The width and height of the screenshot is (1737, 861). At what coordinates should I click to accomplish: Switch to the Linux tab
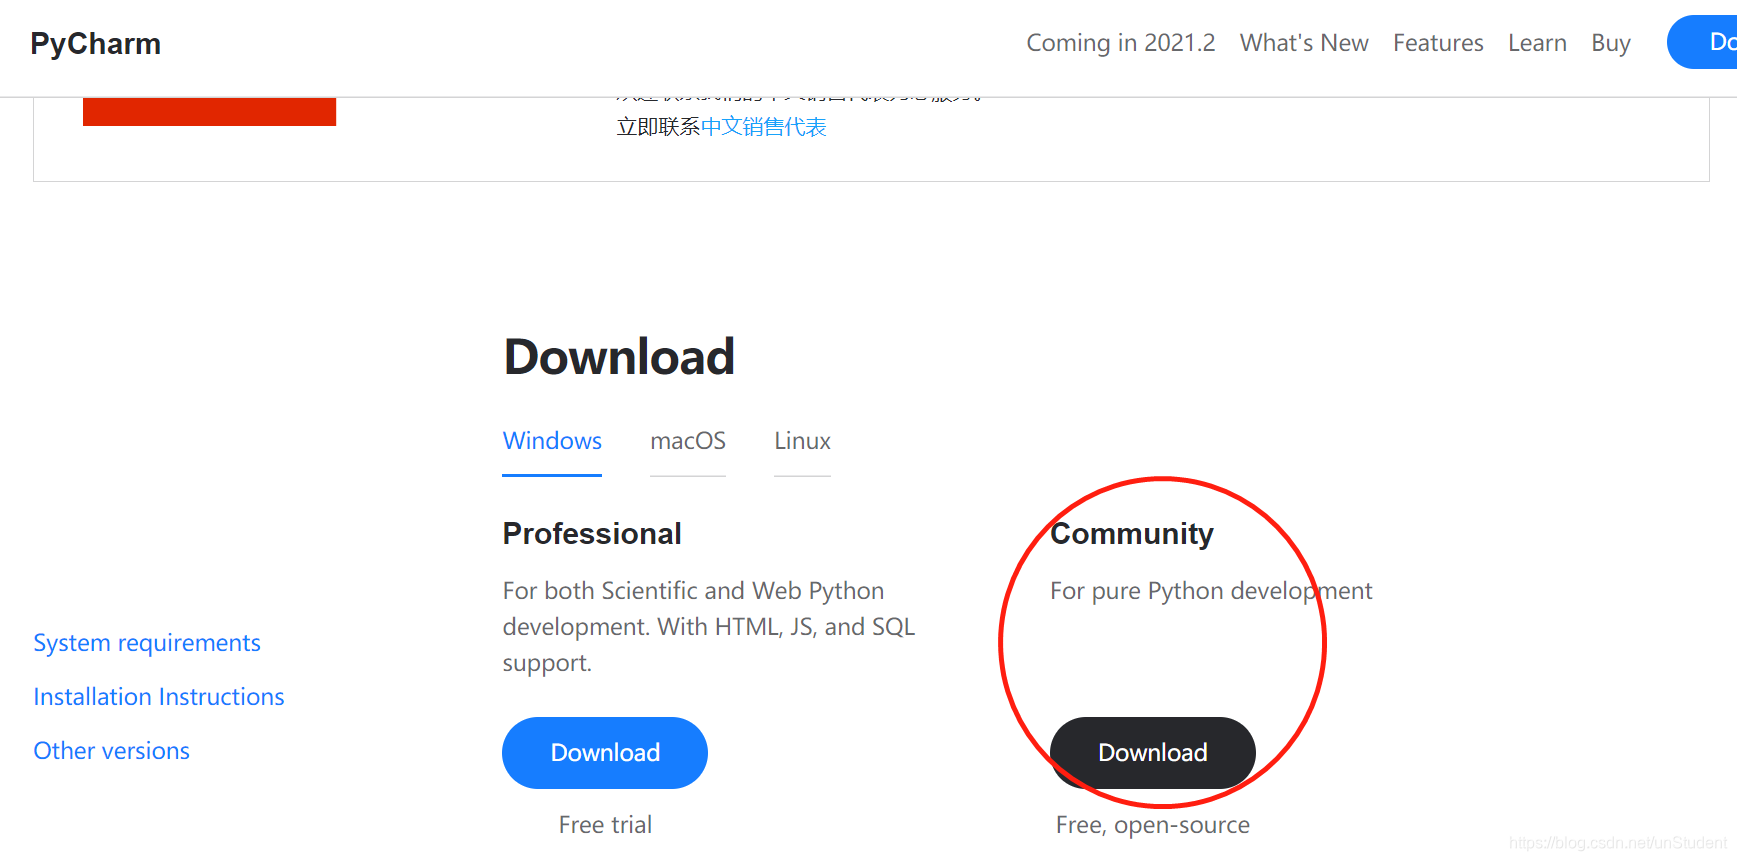[x=802, y=441]
